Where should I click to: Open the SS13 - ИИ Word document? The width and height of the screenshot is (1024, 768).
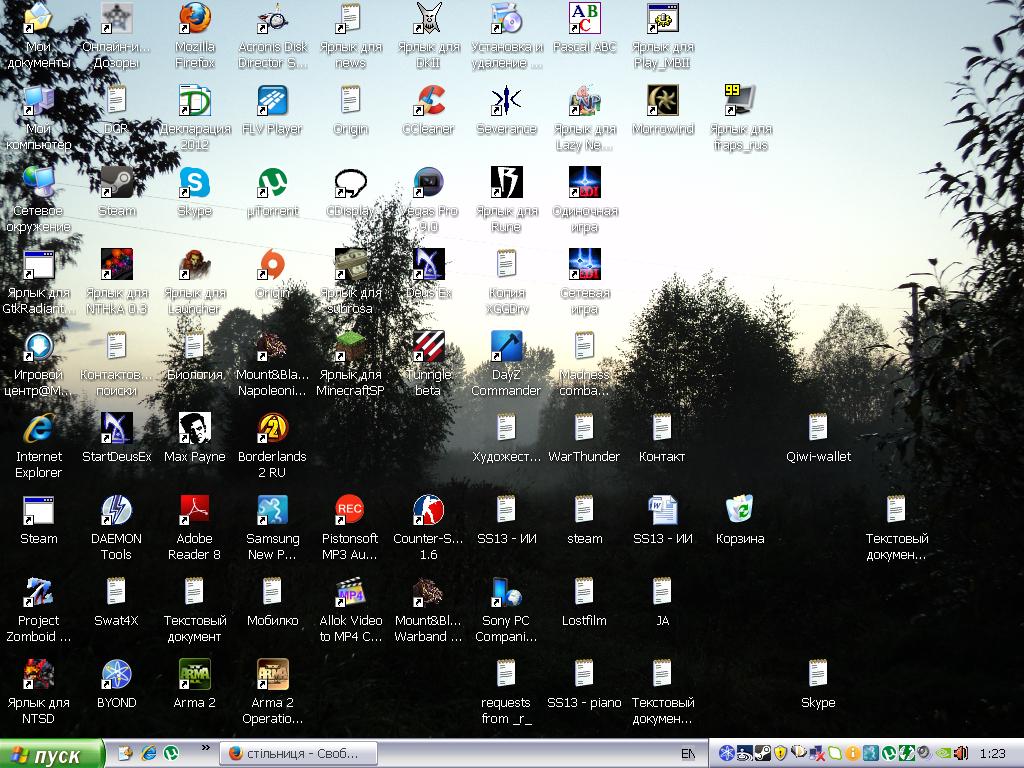coord(663,520)
